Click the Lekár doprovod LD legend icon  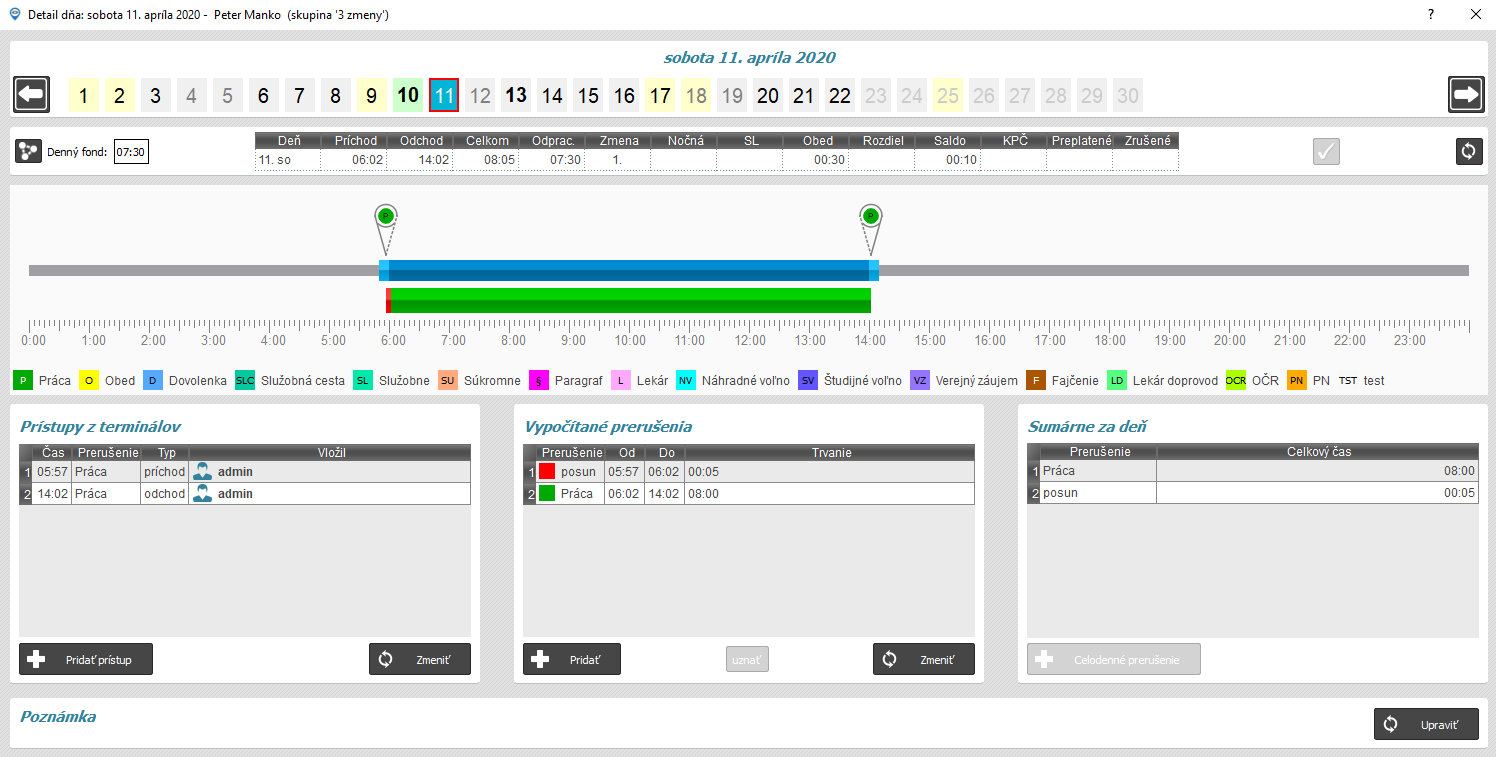click(x=1117, y=380)
